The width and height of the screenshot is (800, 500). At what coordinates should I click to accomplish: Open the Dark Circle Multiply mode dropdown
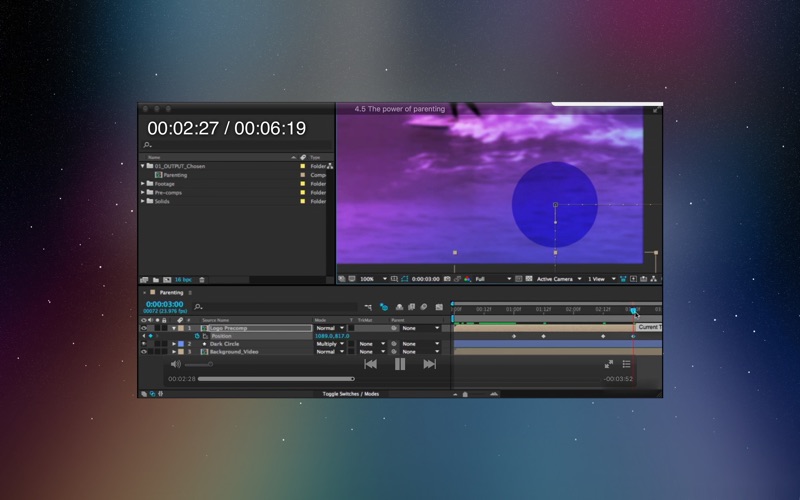[x=330, y=344]
